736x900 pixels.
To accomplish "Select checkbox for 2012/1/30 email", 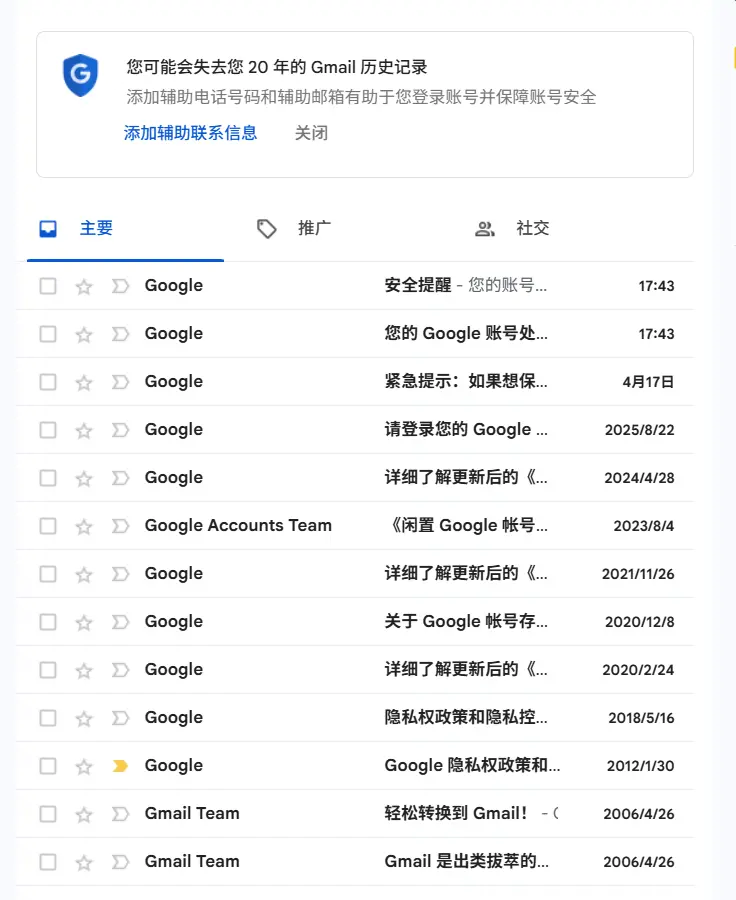I will [48, 766].
